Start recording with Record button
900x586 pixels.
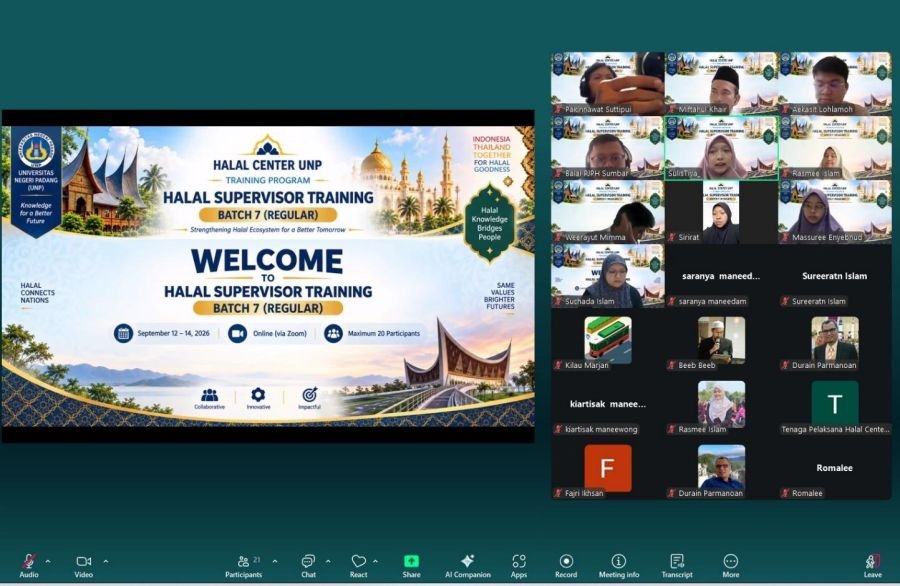click(x=566, y=565)
